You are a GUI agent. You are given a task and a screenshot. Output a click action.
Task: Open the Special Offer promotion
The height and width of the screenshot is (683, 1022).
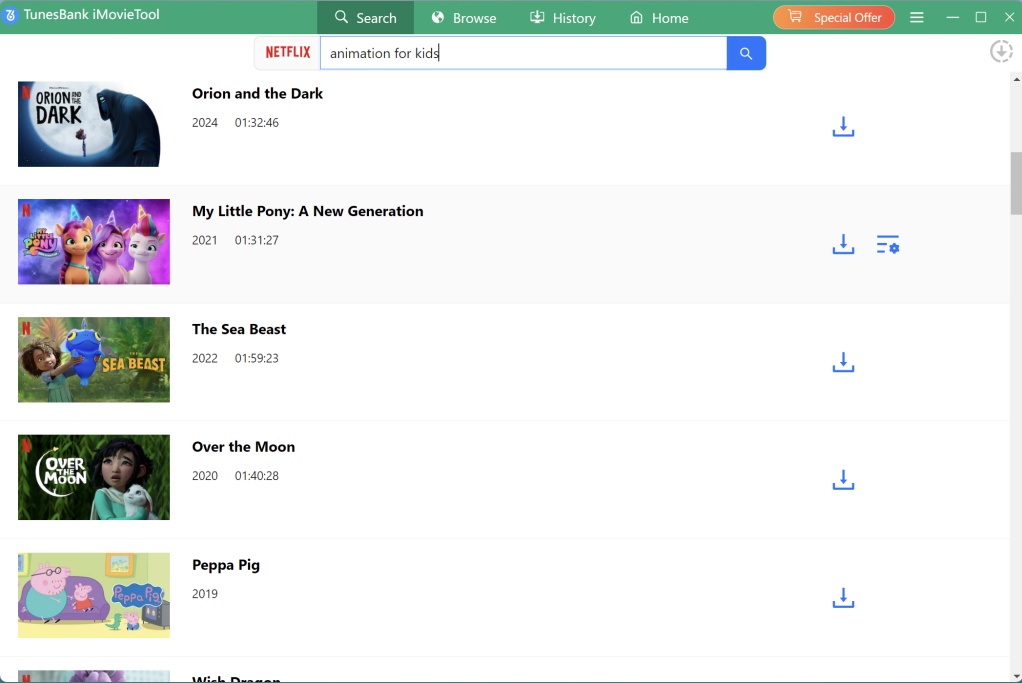[x=833, y=17]
